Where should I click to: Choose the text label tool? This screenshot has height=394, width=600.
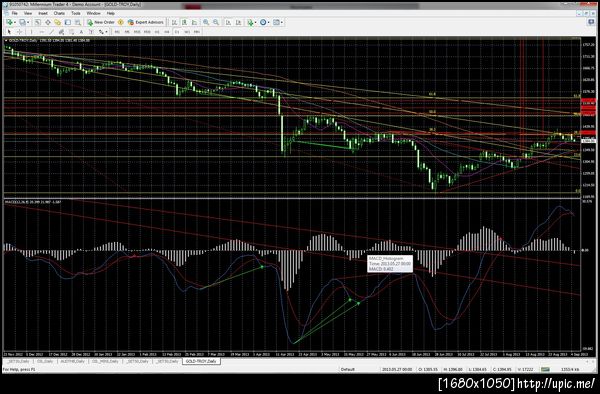click(91, 32)
